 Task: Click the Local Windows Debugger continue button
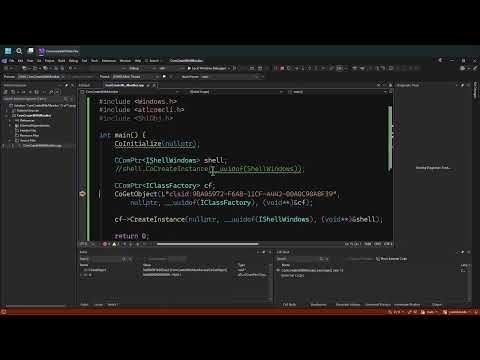pos(208,68)
